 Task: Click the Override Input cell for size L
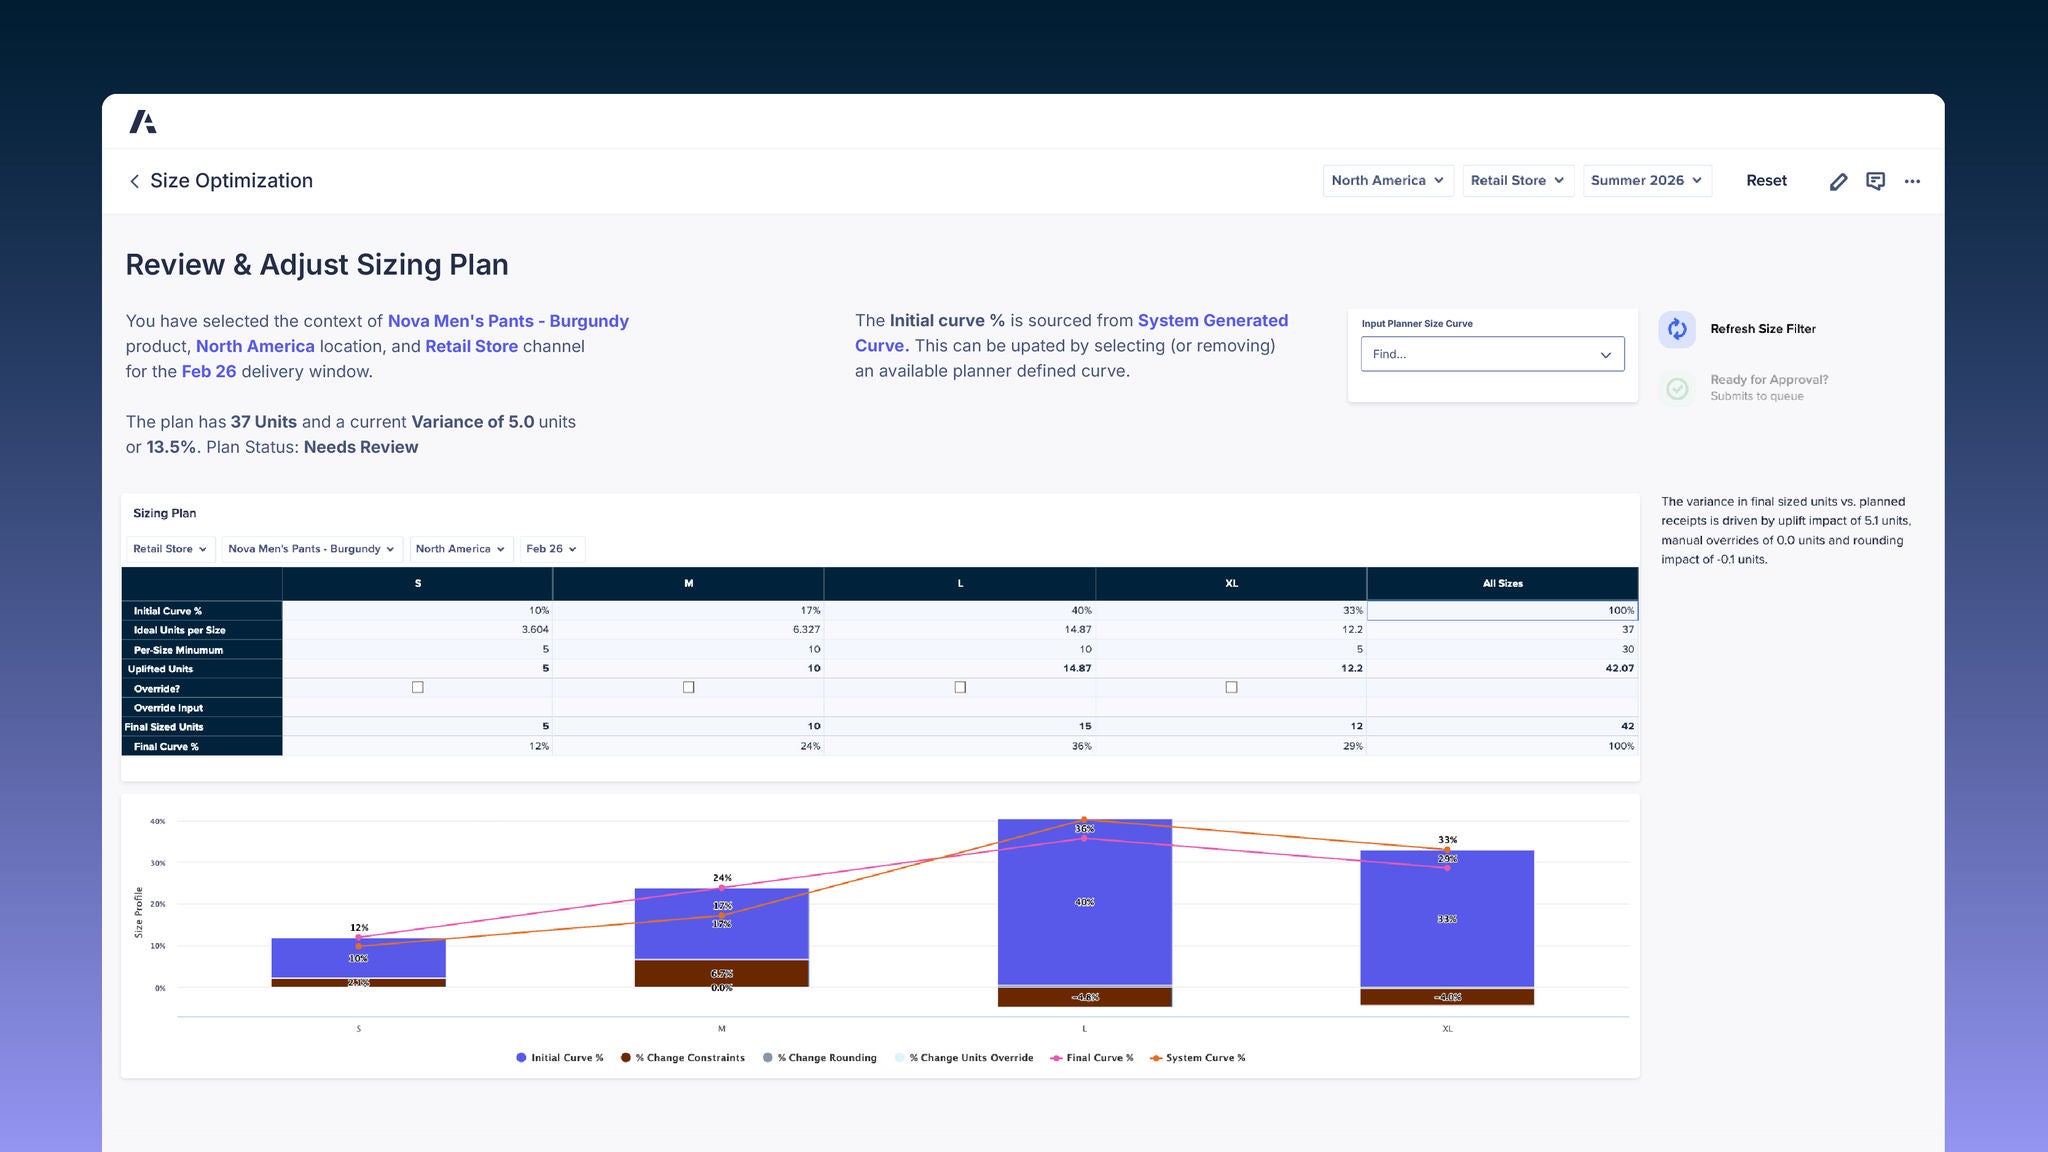(960, 707)
